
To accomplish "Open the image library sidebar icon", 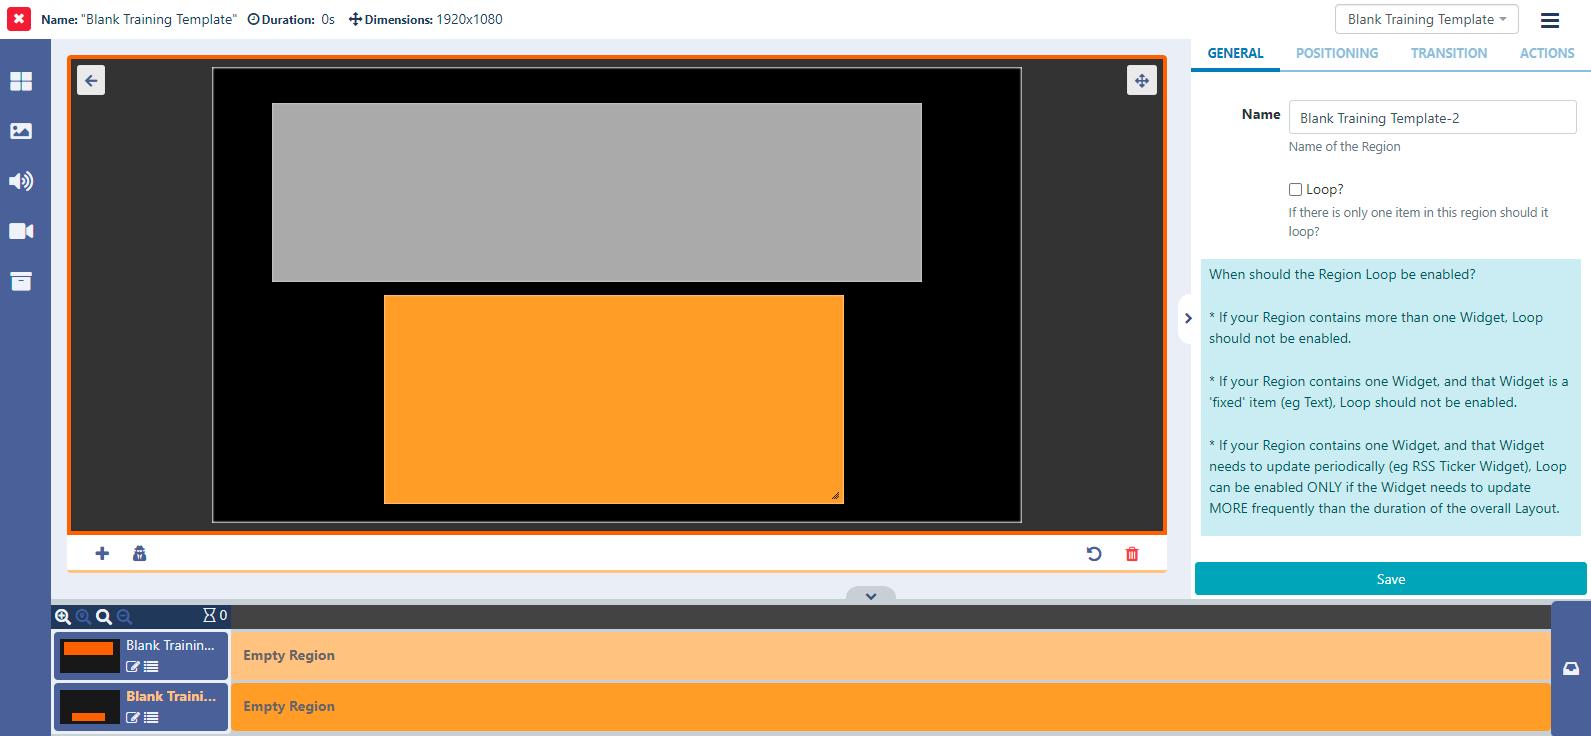I will pos(21,131).
